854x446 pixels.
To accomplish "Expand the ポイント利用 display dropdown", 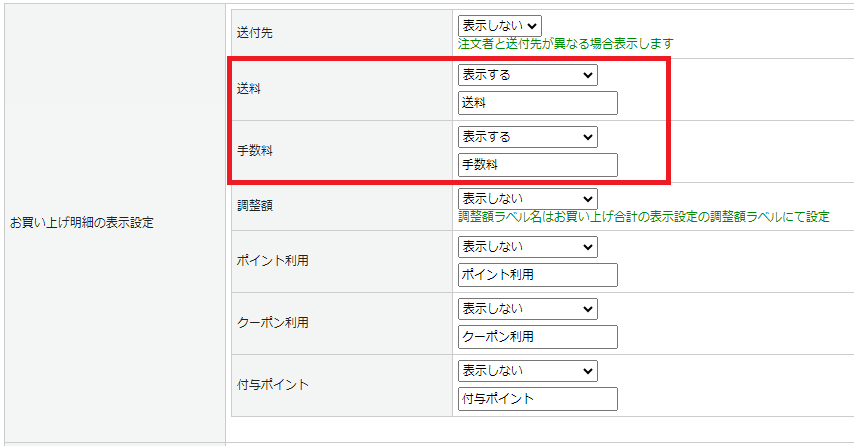I will 527,246.
